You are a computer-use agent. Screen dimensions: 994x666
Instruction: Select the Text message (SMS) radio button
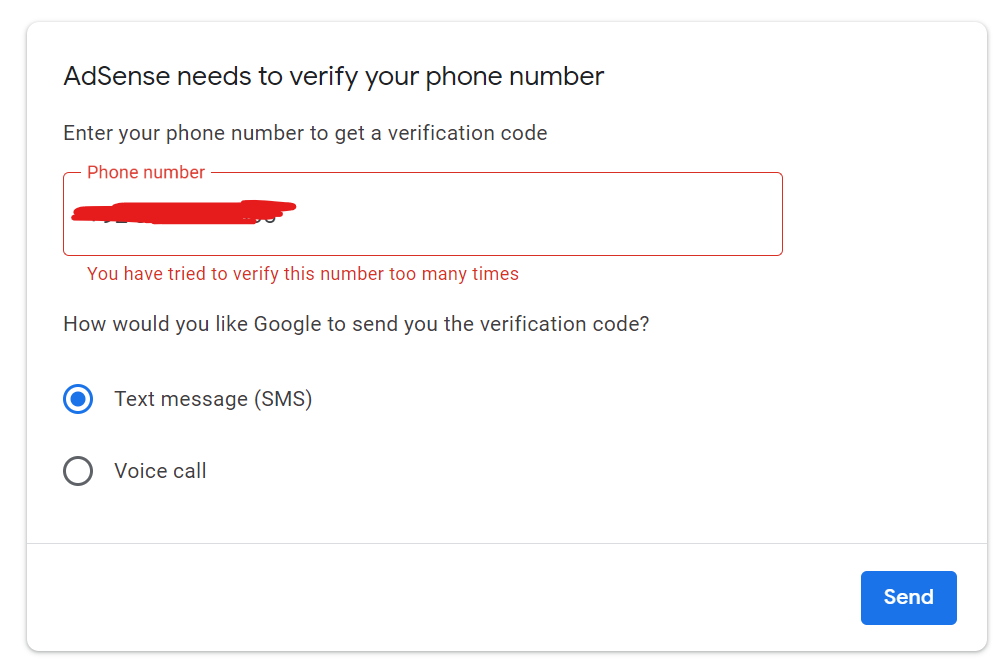tap(77, 398)
